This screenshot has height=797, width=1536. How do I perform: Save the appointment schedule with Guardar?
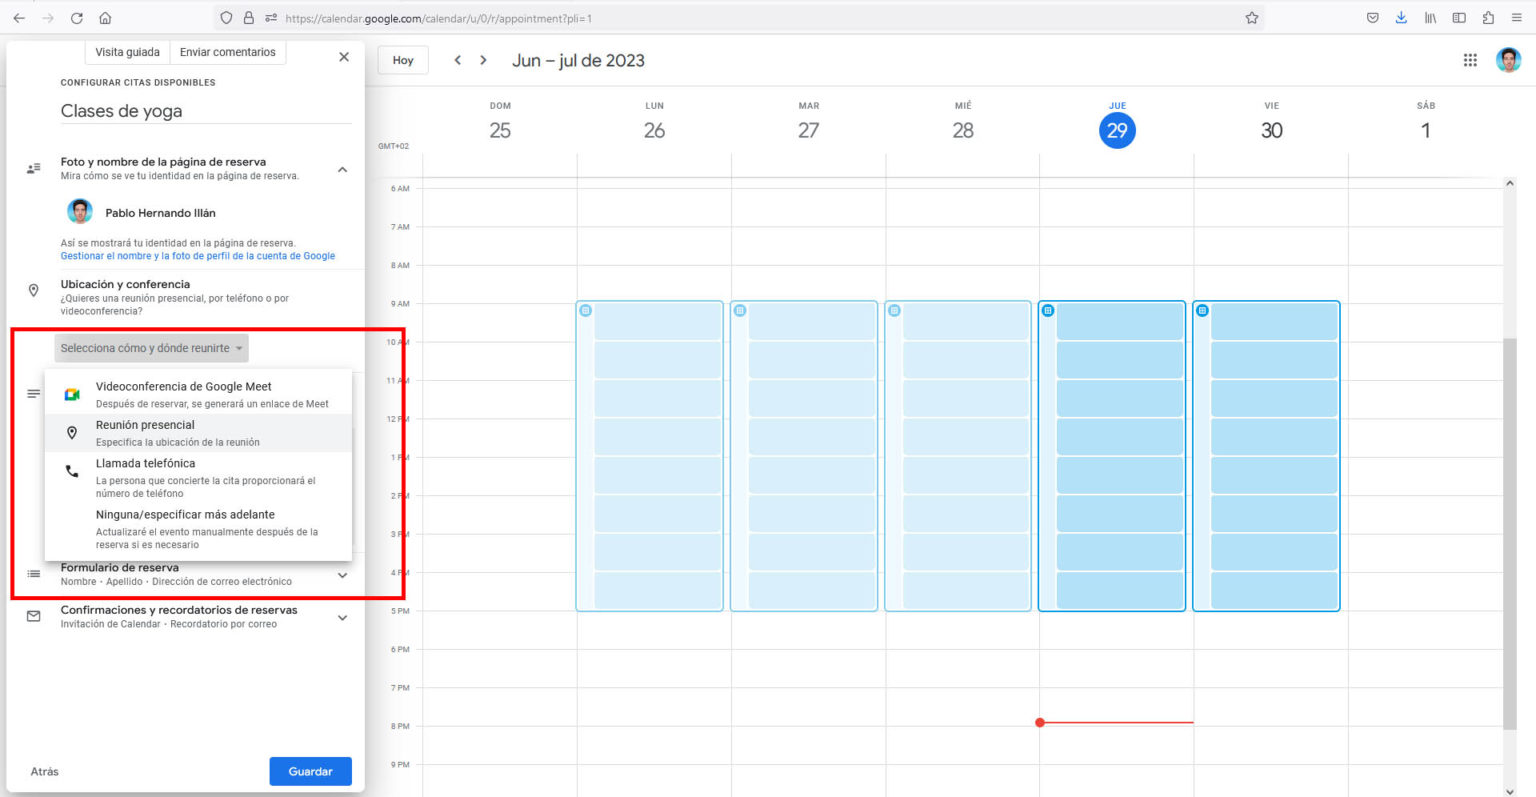310,771
